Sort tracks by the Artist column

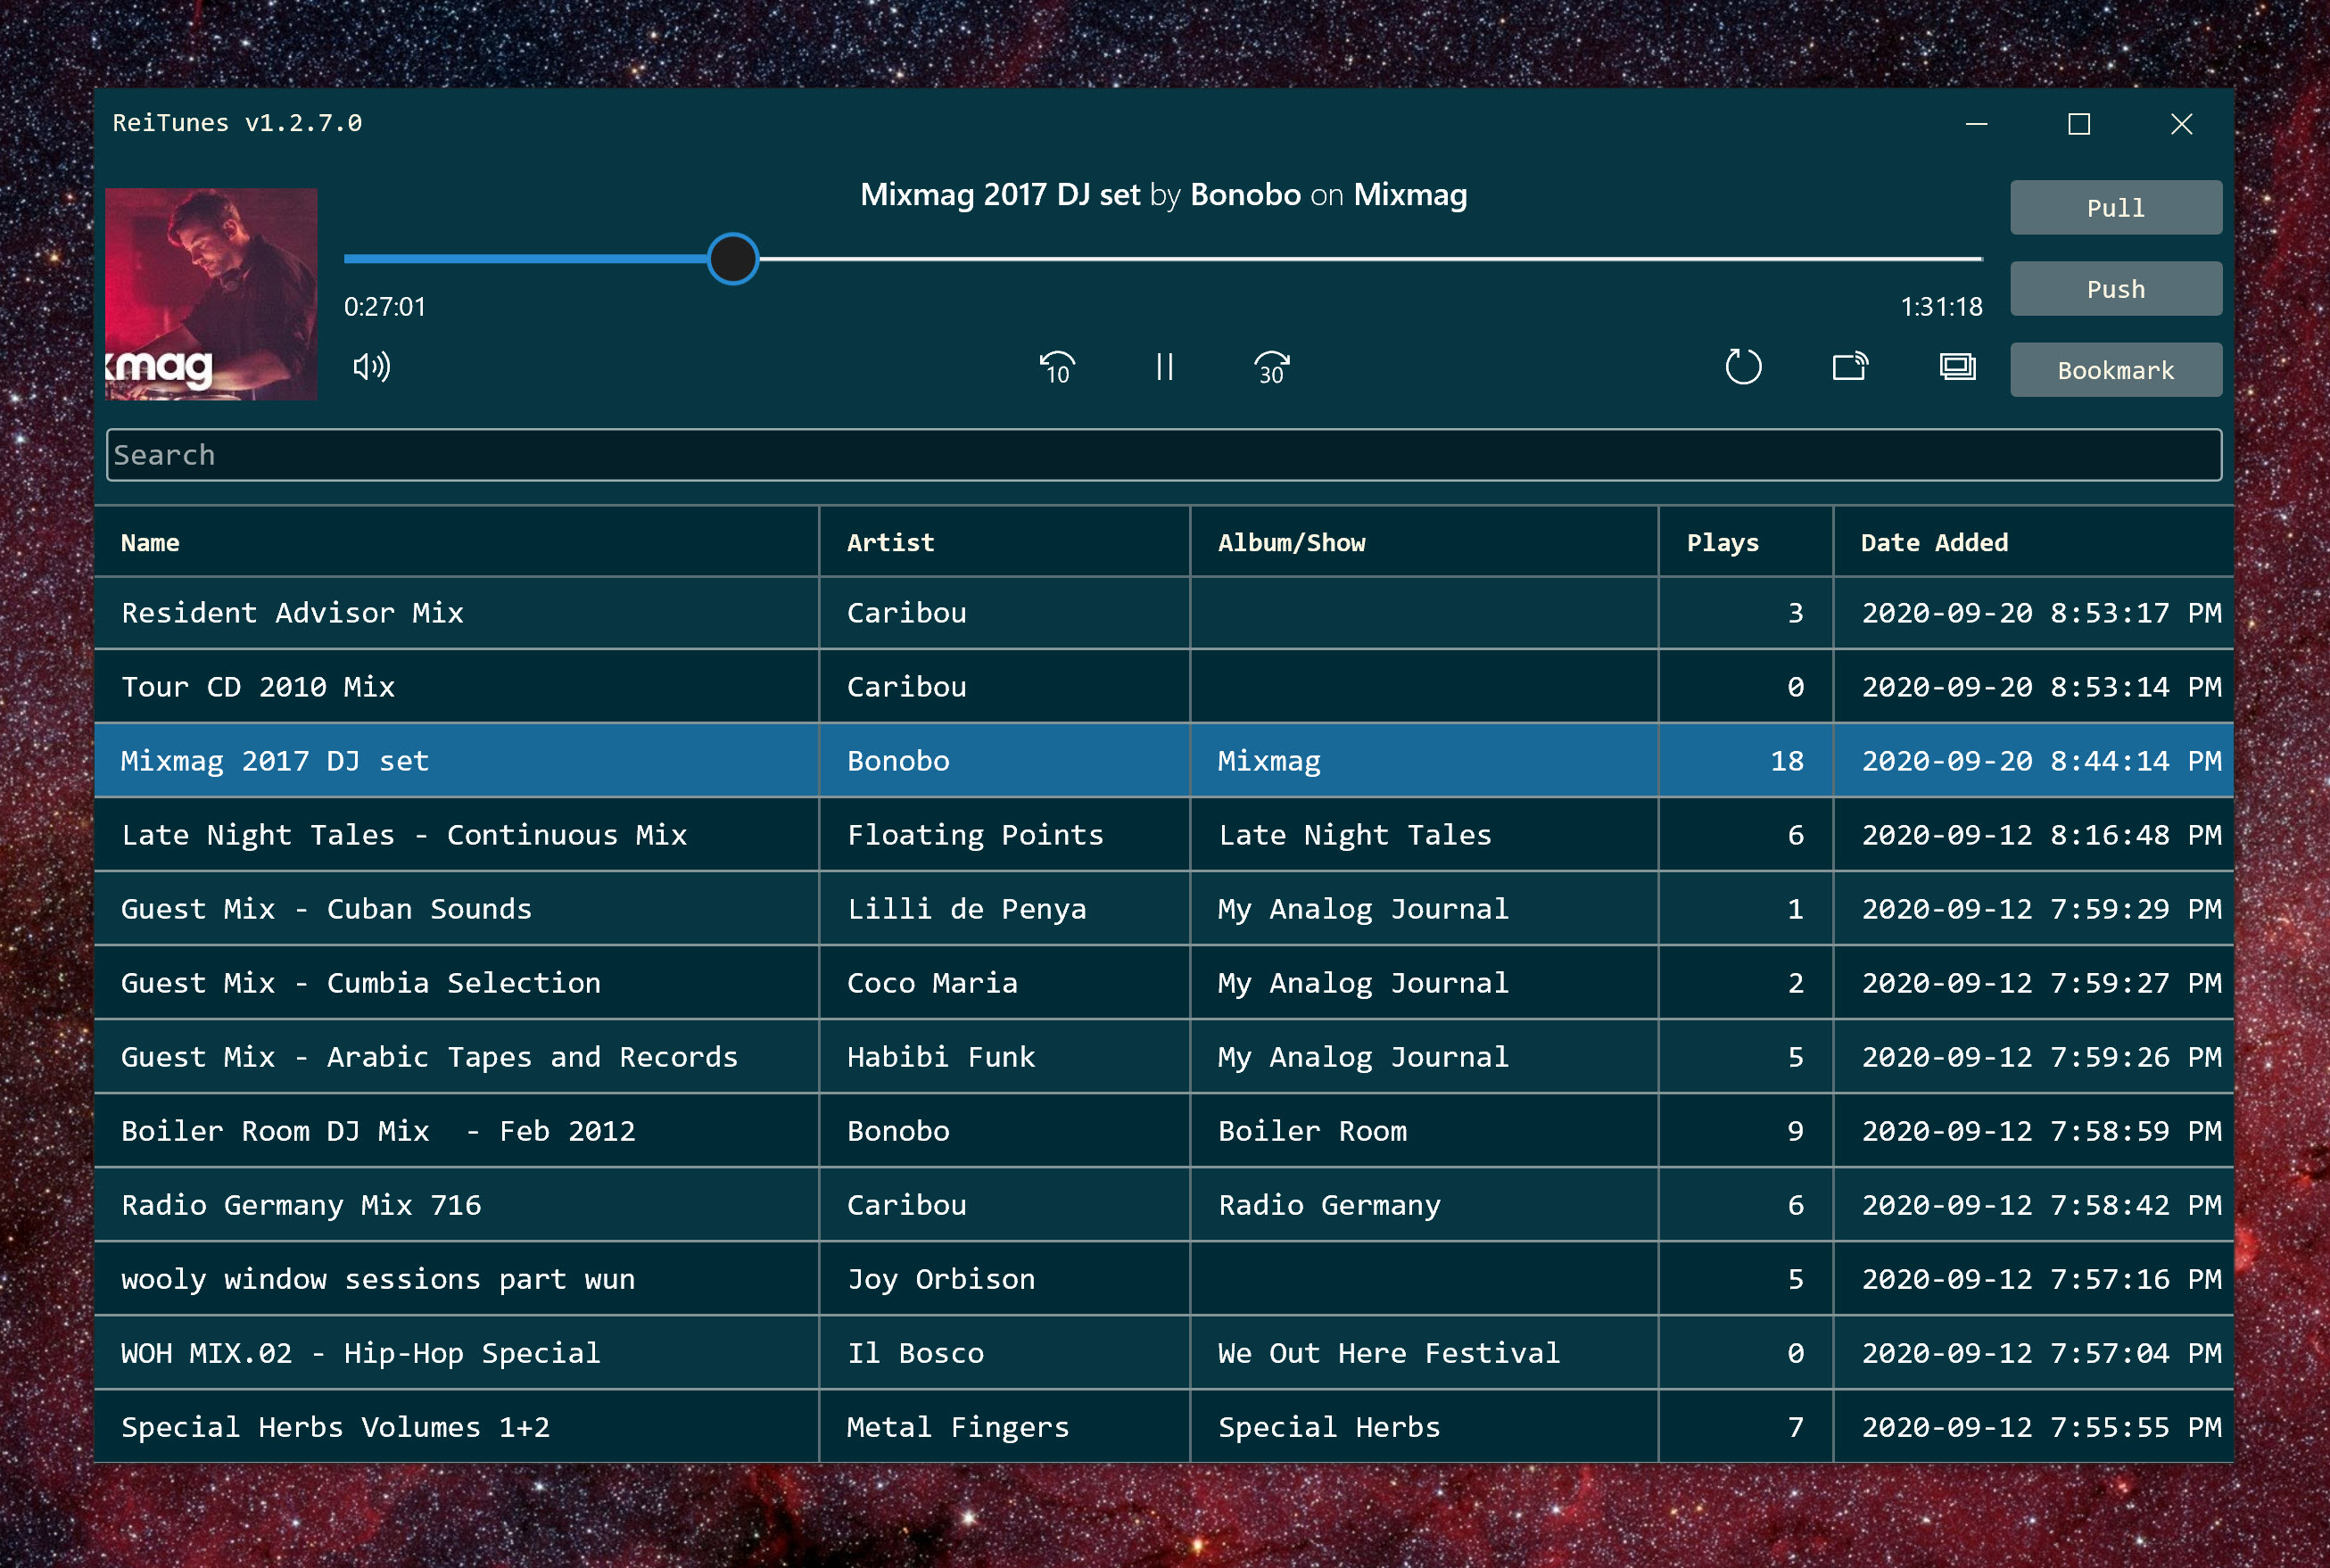tap(890, 542)
